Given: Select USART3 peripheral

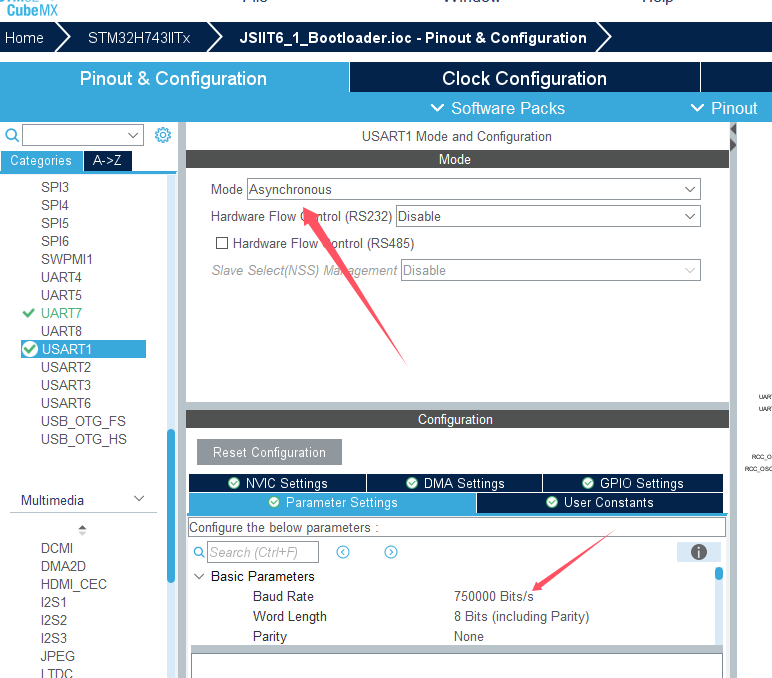Looking at the screenshot, I should click(x=66, y=385).
